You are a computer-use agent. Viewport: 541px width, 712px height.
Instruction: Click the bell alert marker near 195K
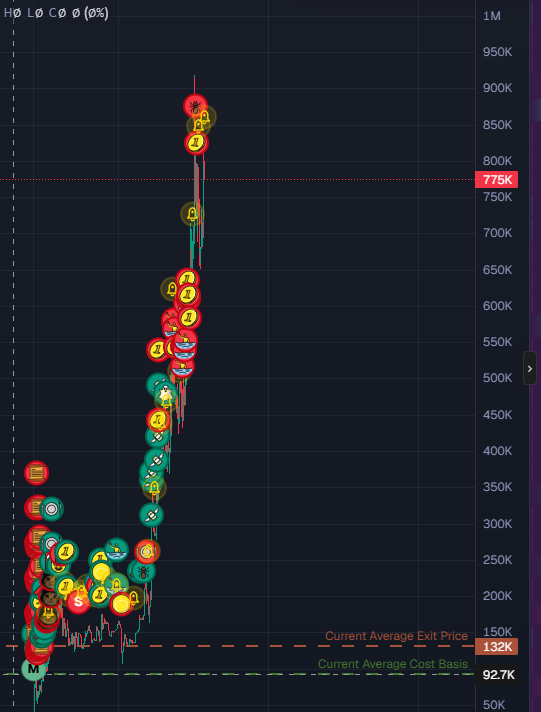(x=134, y=597)
